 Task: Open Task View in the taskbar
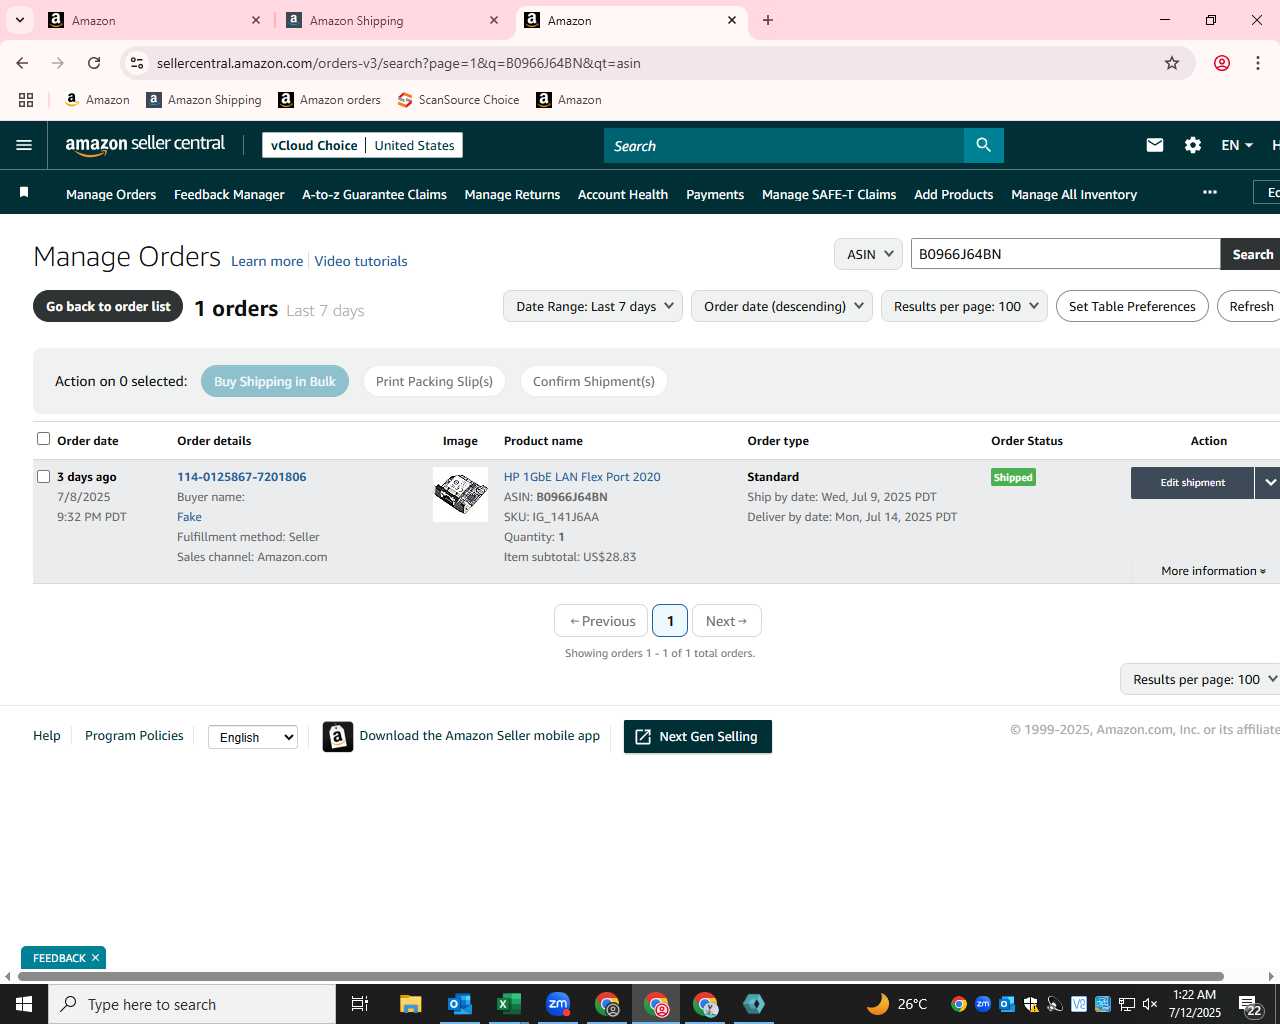(360, 1004)
